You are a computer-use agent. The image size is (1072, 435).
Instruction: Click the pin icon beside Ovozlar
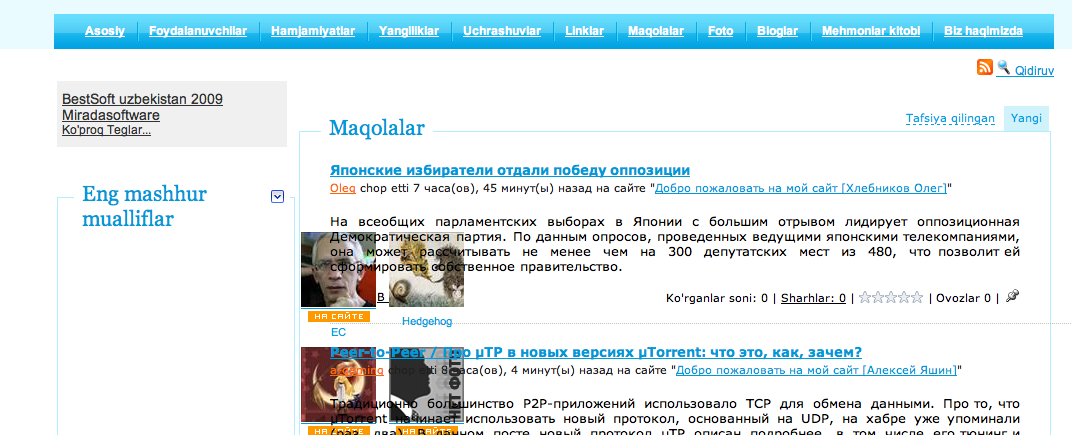(x=1012, y=297)
